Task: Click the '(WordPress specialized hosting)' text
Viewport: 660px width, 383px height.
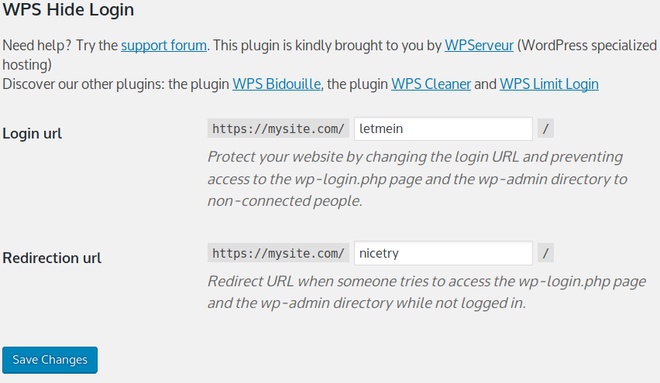Action: 330,55
